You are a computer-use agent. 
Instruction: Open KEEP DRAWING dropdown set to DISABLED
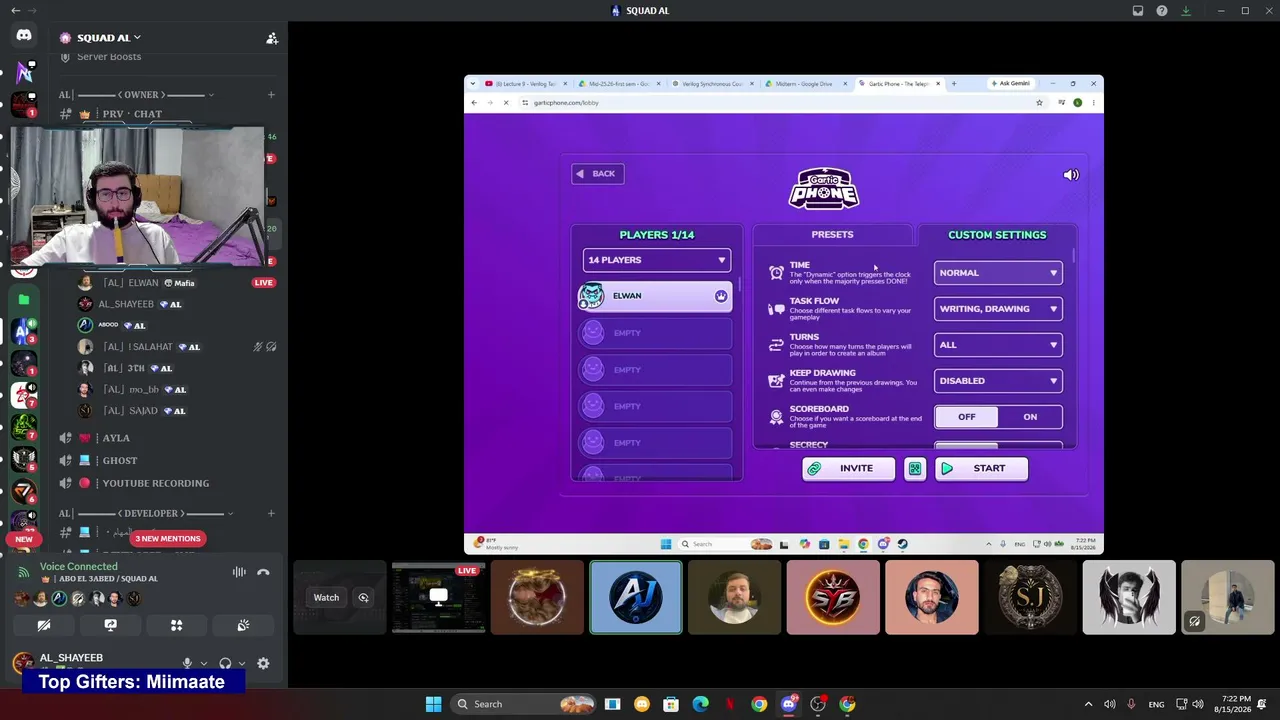(x=998, y=381)
